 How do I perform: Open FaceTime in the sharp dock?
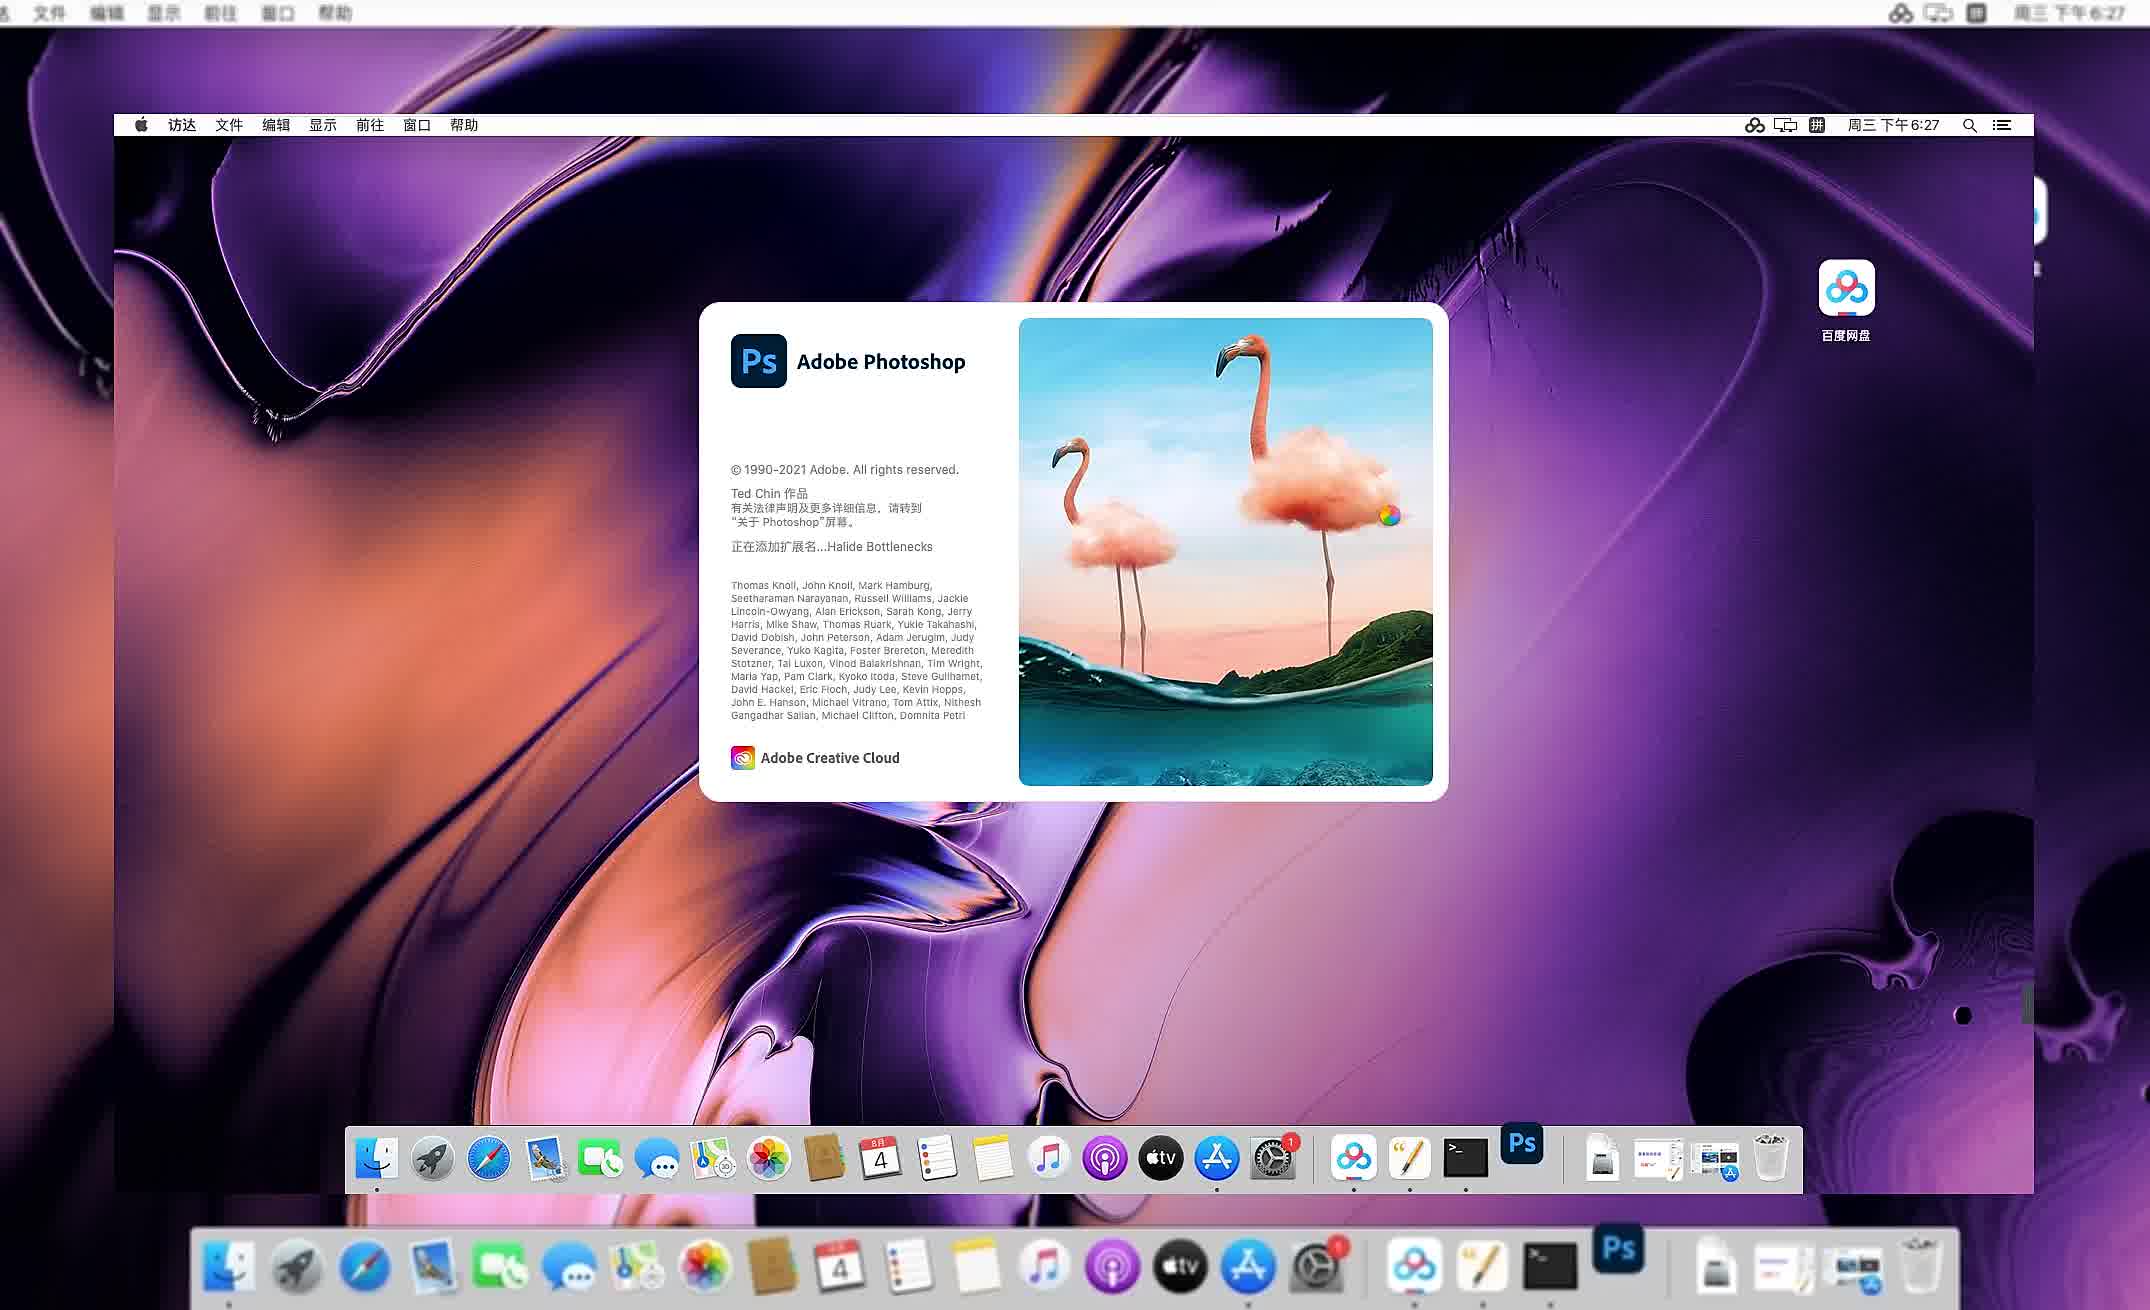pyautogui.click(x=600, y=1158)
